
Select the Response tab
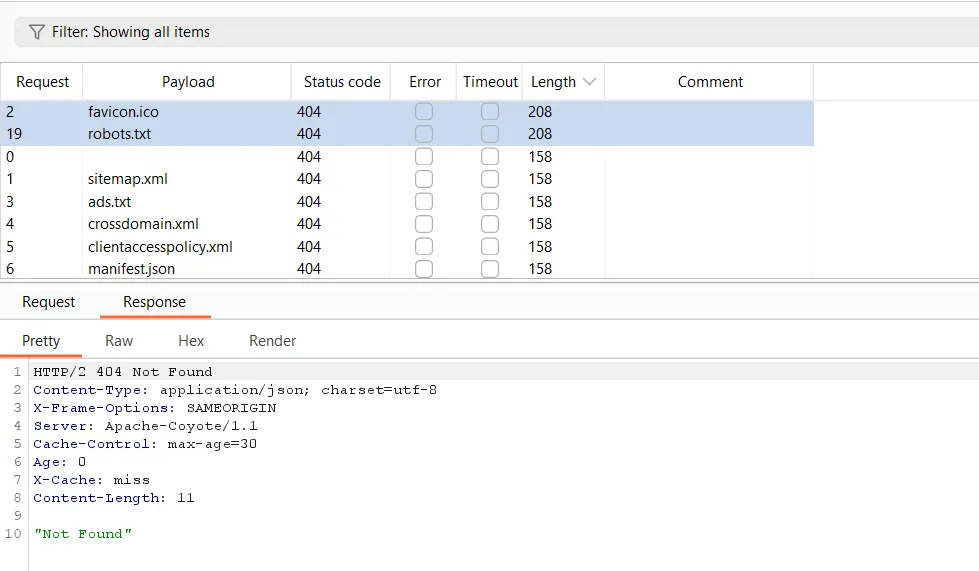(x=154, y=302)
